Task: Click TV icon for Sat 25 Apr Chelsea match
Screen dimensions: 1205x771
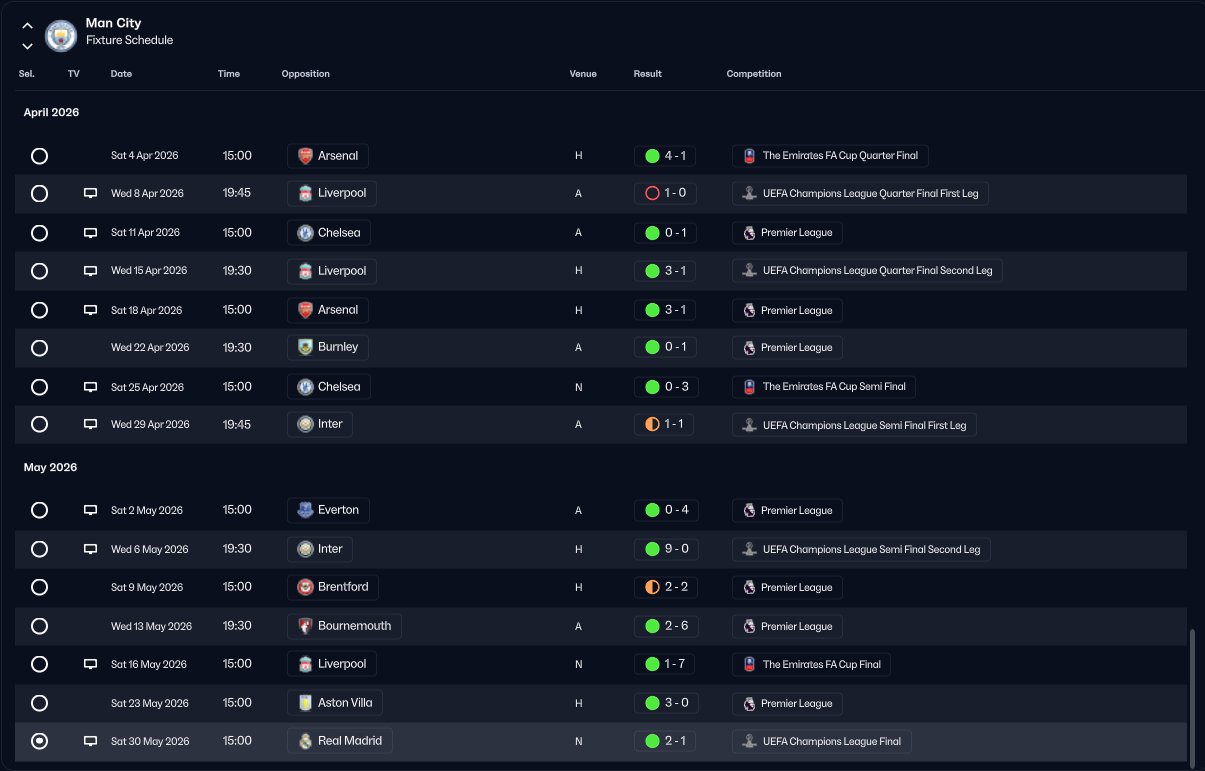Action: point(90,387)
